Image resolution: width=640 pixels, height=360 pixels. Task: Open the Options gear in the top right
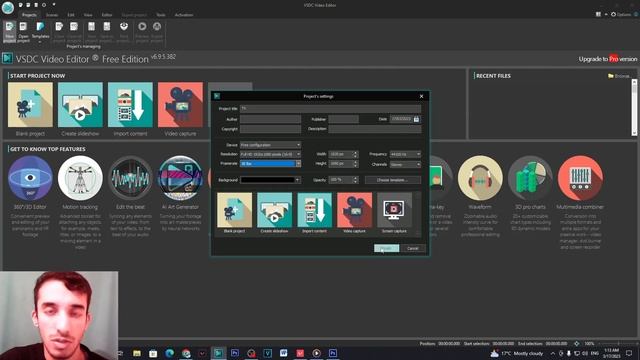pyautogui.click(x=621, y=14)
